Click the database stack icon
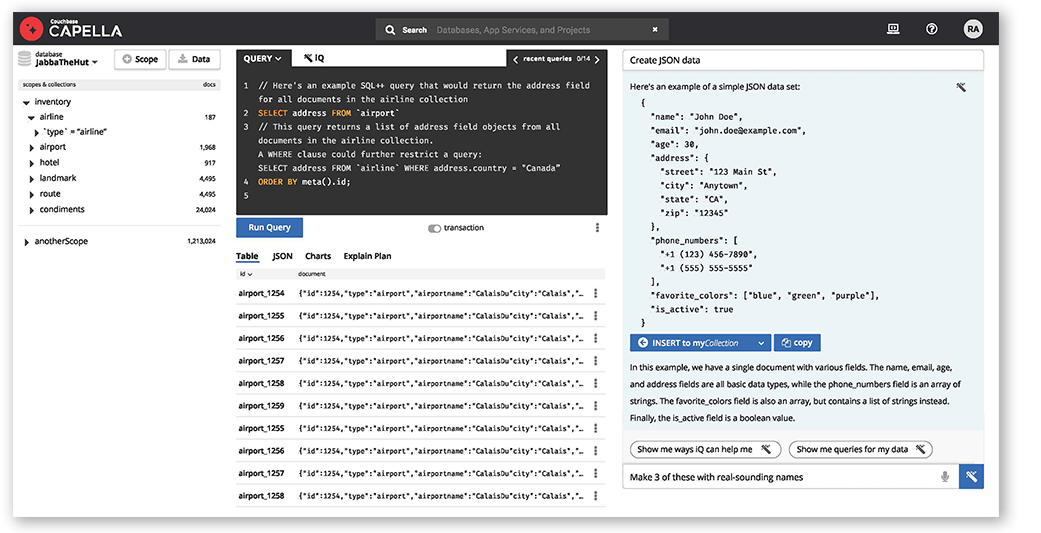This screenshot has width=1041, height=533. (25, 58)
